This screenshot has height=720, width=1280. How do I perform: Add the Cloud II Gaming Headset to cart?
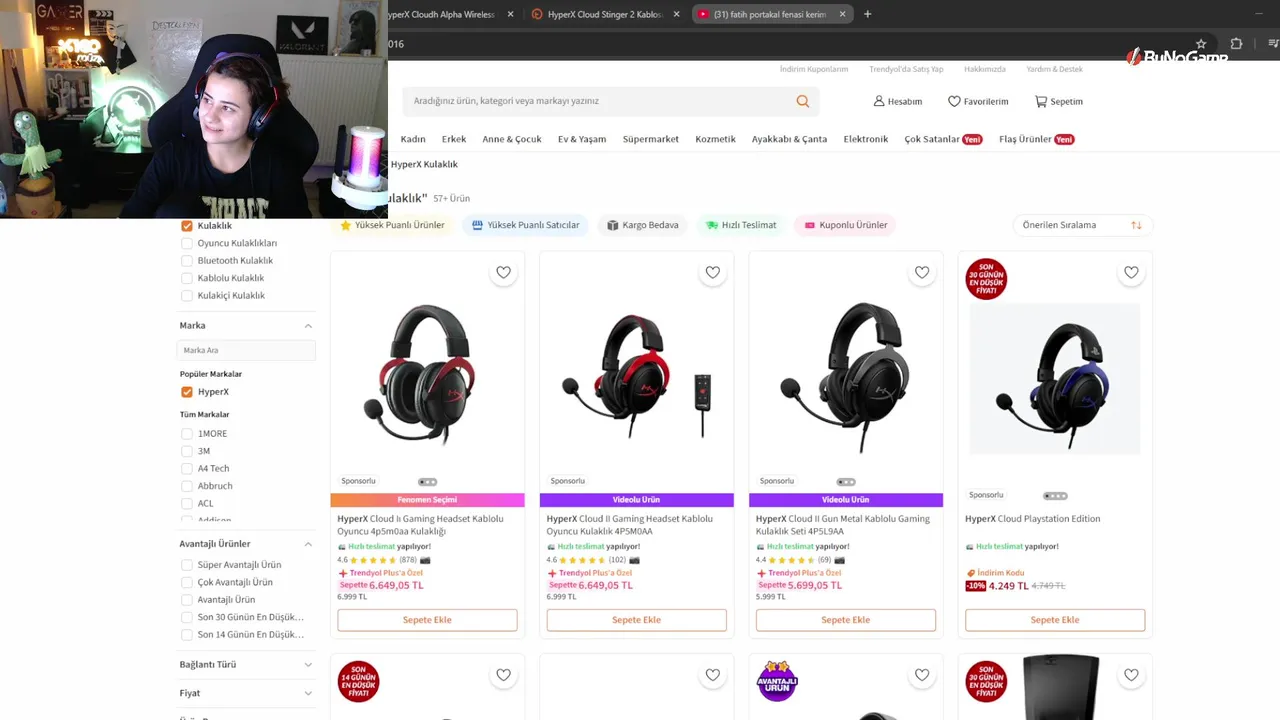pyautogui.click(x=636, y=620)
